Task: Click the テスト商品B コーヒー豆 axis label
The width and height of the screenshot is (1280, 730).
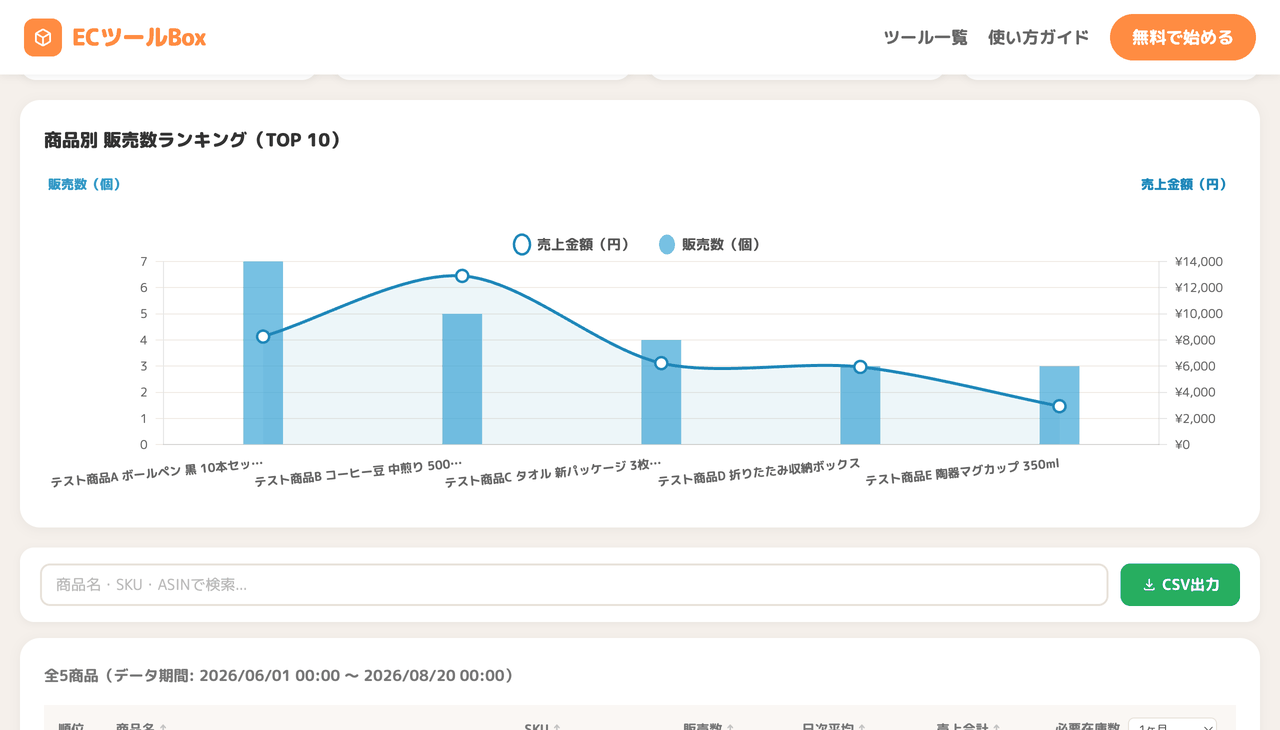Action: (358, 473)
